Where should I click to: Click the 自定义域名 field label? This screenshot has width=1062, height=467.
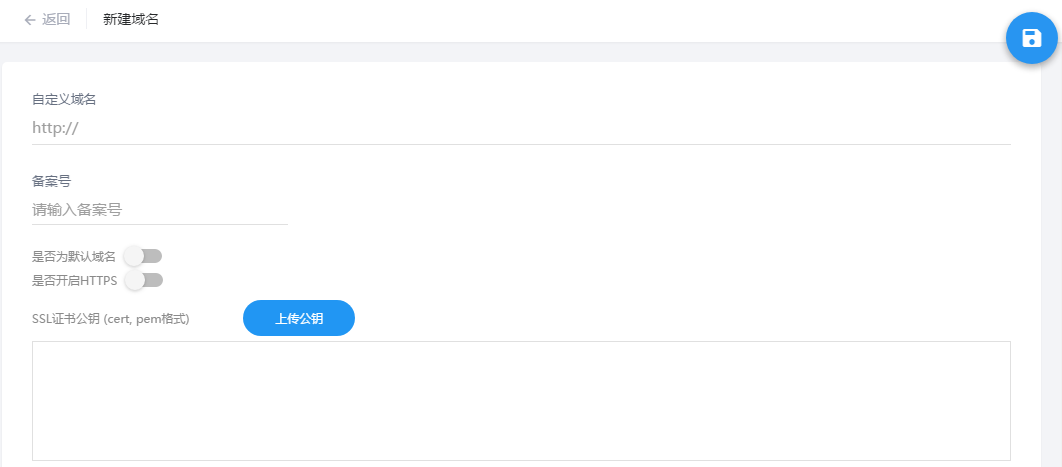click(64, 99)
